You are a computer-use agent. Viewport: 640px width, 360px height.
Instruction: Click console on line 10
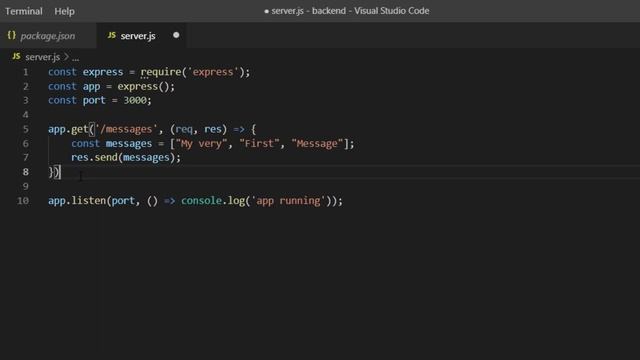(201, 201)
